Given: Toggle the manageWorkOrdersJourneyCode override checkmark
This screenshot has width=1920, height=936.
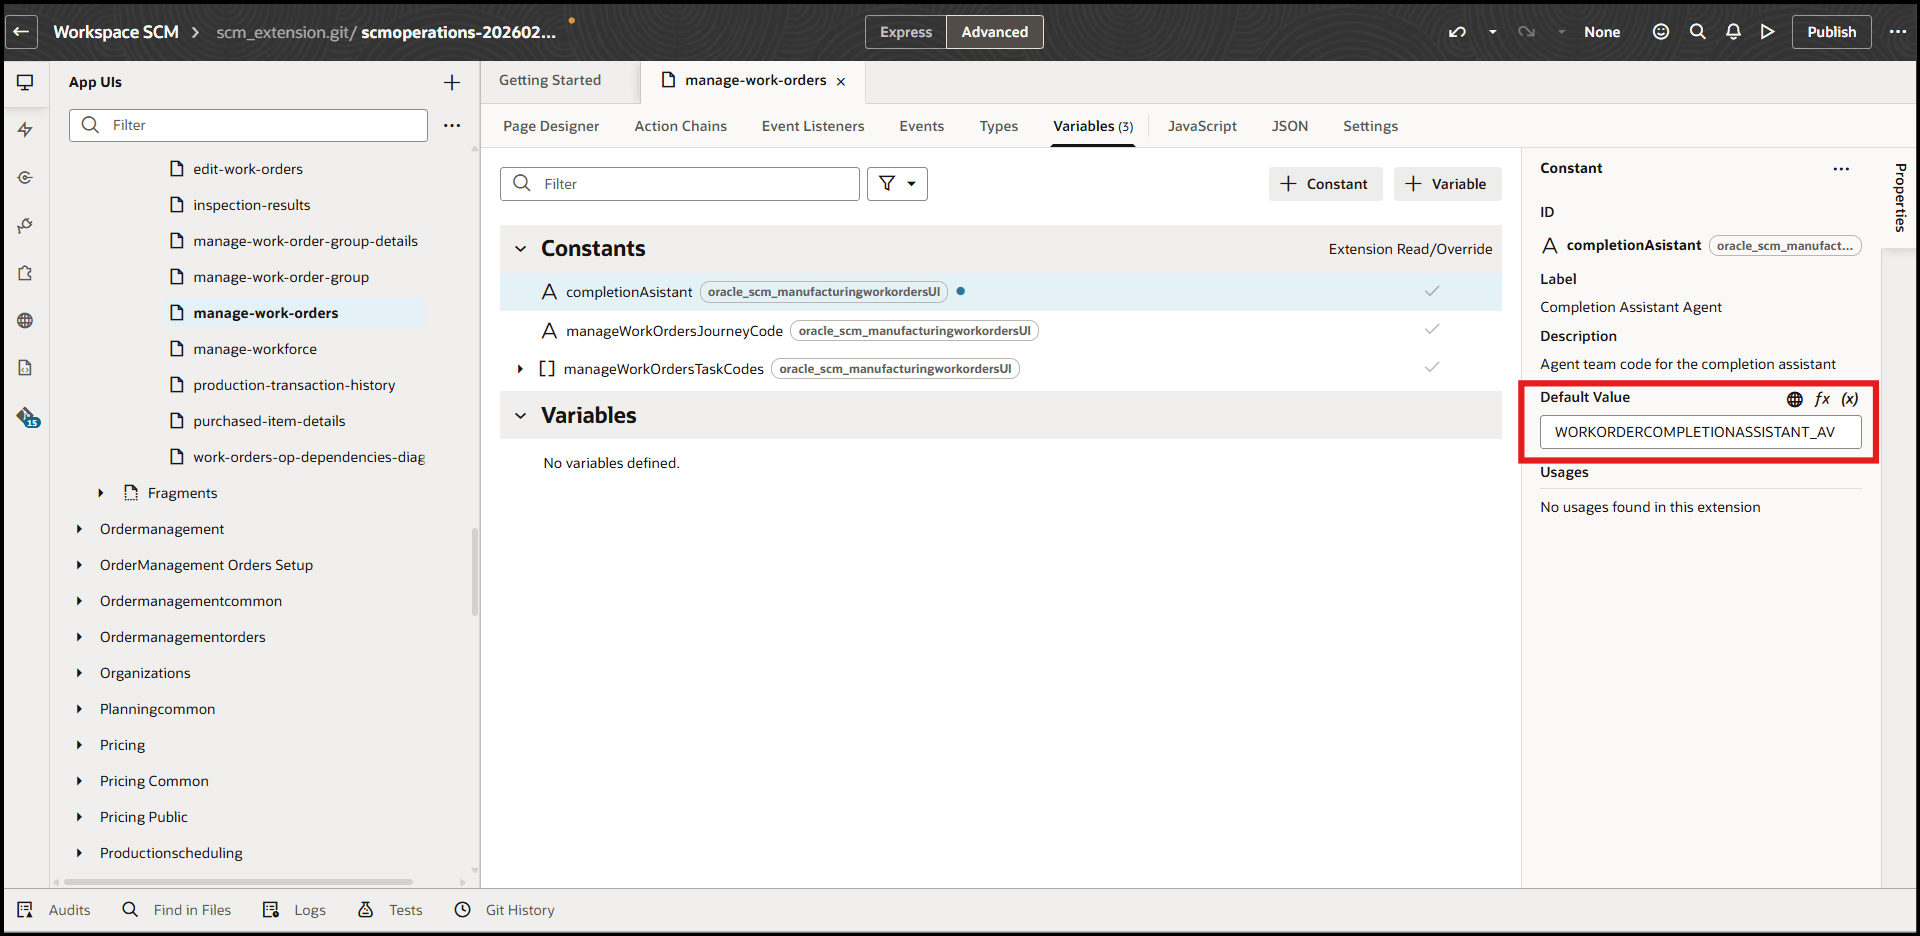Looking at the screenshot, I should click(1432, 329).
